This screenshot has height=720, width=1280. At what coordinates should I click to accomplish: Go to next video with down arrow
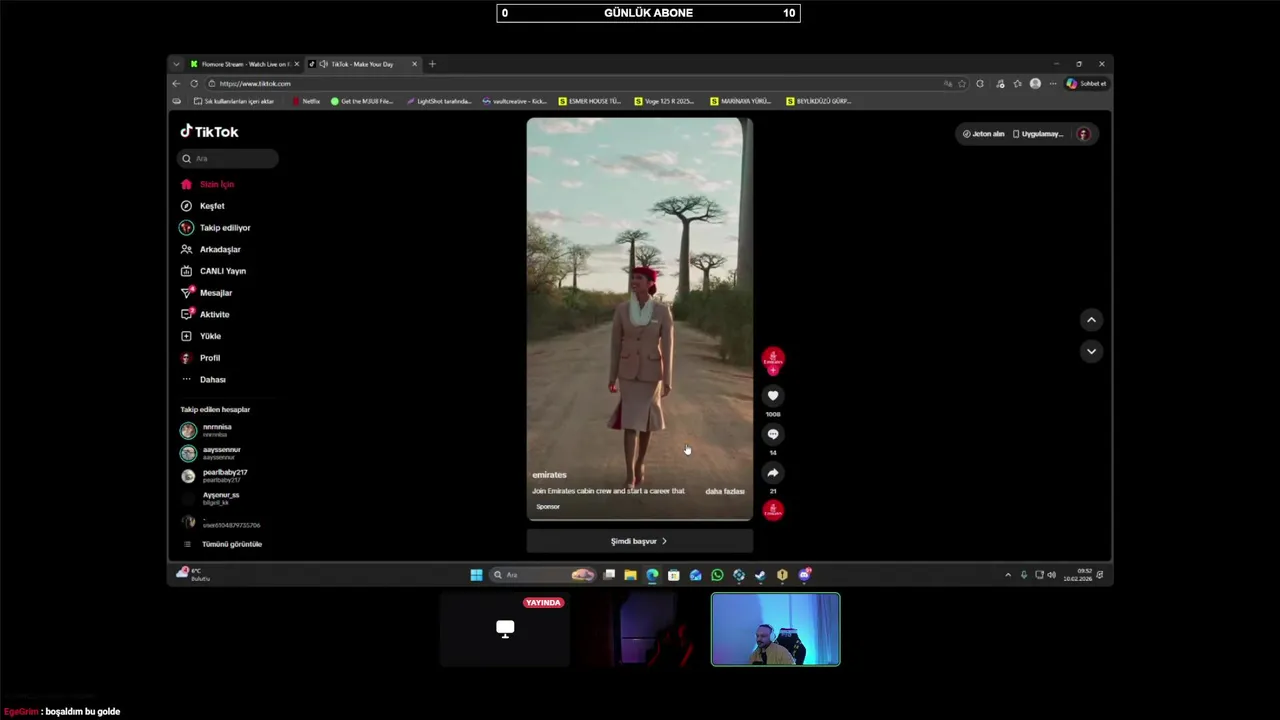(x=1091, y=351)
